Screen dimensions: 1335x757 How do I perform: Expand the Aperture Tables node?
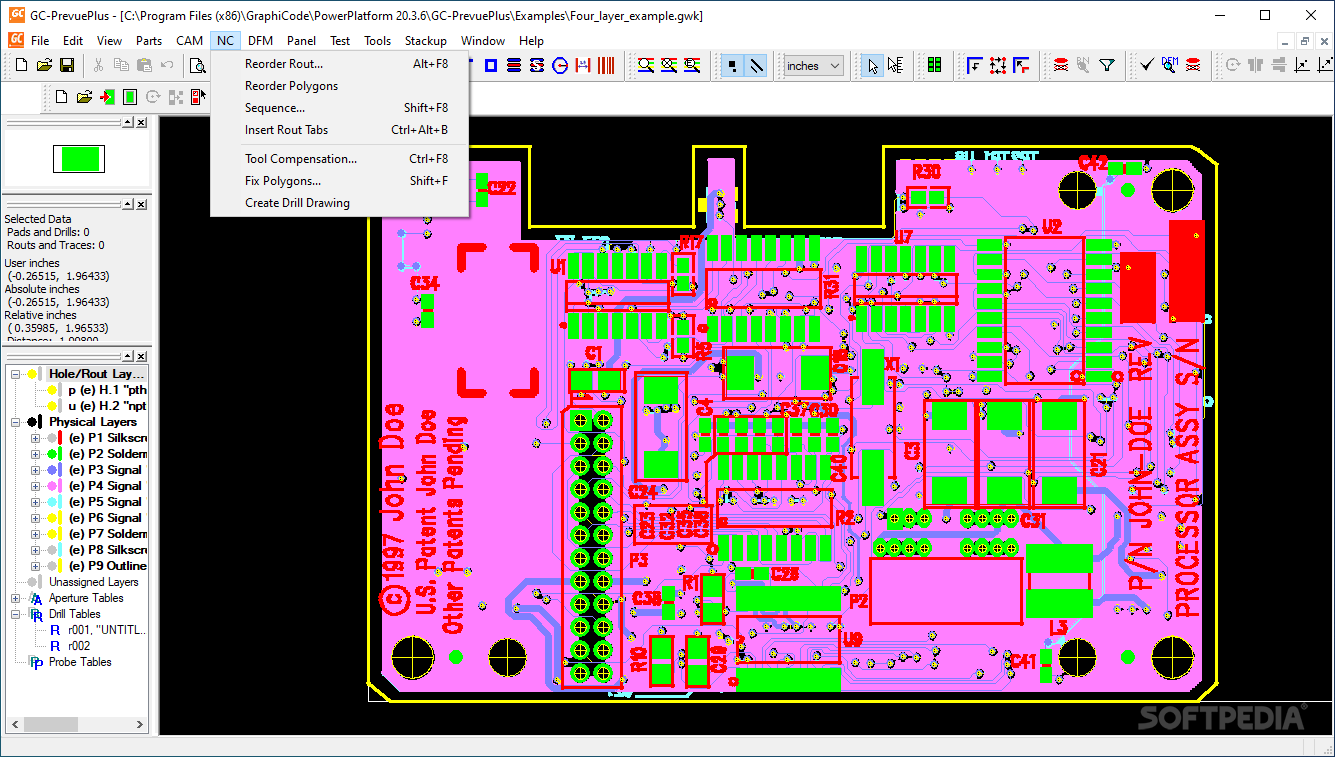pyautogui.click(x=15, y=598)
